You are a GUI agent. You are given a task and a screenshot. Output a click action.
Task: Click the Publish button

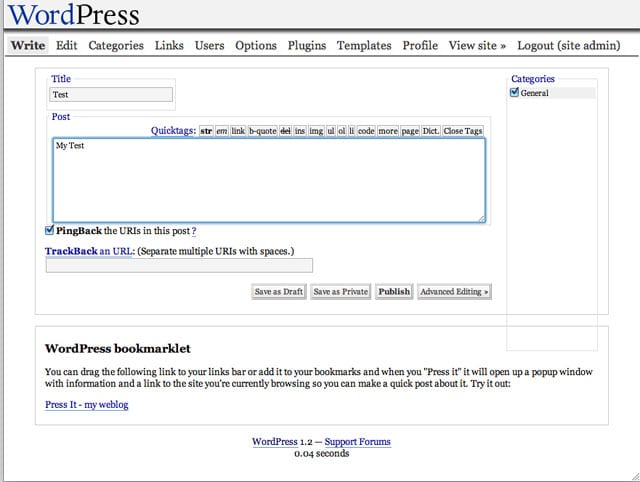click(x=394, y=292)
